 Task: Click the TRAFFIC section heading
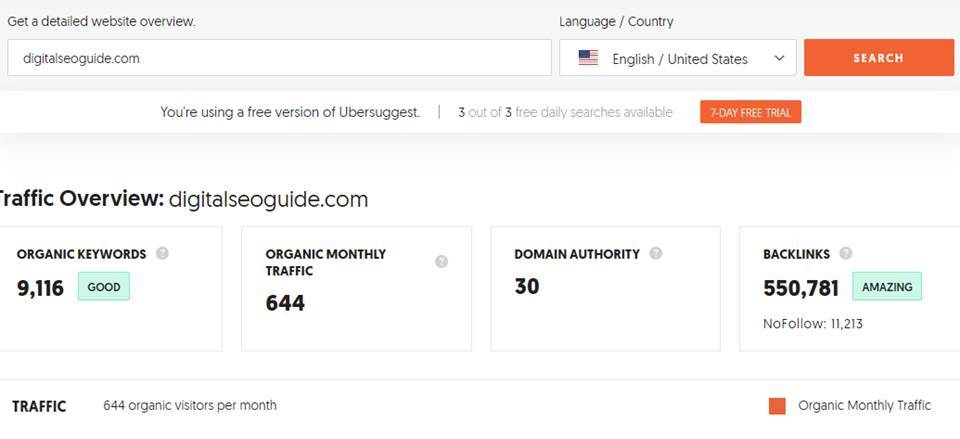point(39,407)
